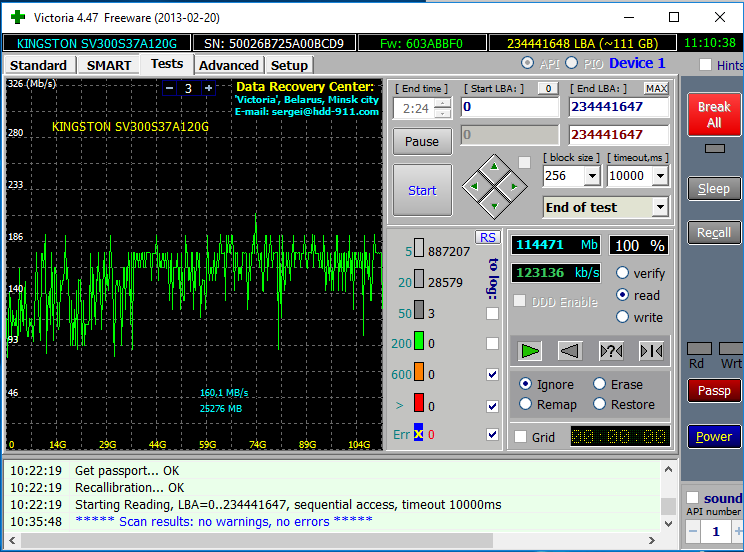Screen dimensions: 744x552
Task: Switch to the SMART tab
Action: pyautogui.click(x=108, y=65)
